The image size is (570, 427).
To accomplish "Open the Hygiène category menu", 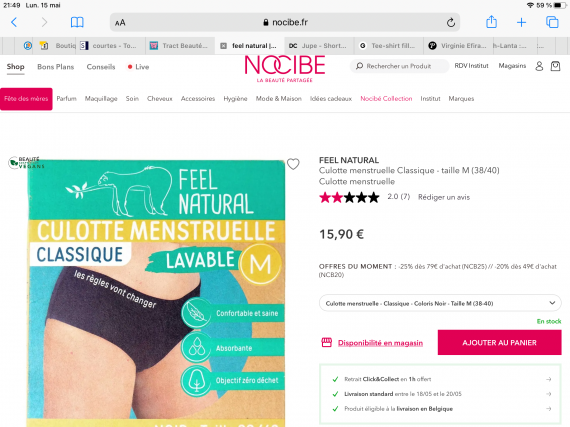I will 235,98.
